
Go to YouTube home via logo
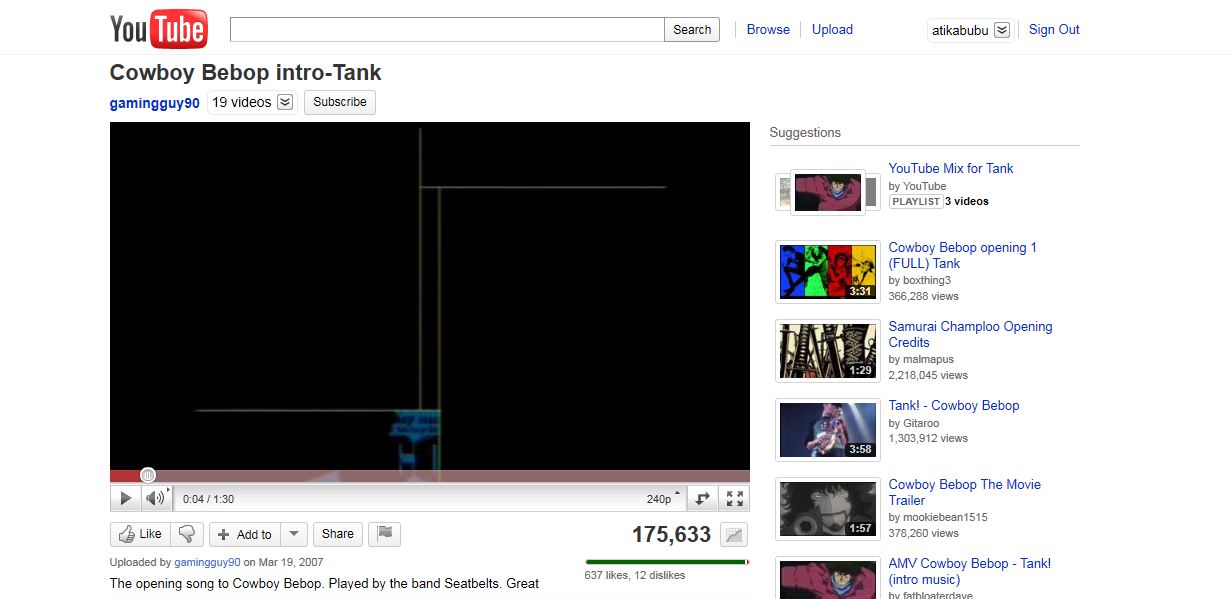click(158, 30)
